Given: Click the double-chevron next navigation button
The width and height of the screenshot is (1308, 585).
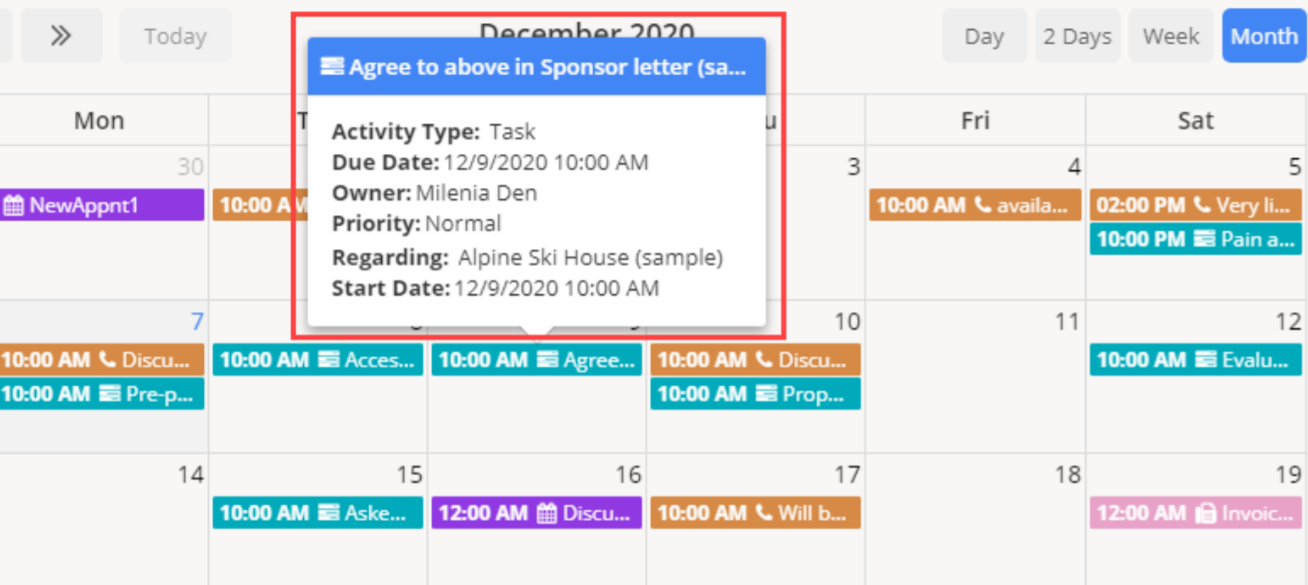Looking at the screenshot, I should point(61,36).
